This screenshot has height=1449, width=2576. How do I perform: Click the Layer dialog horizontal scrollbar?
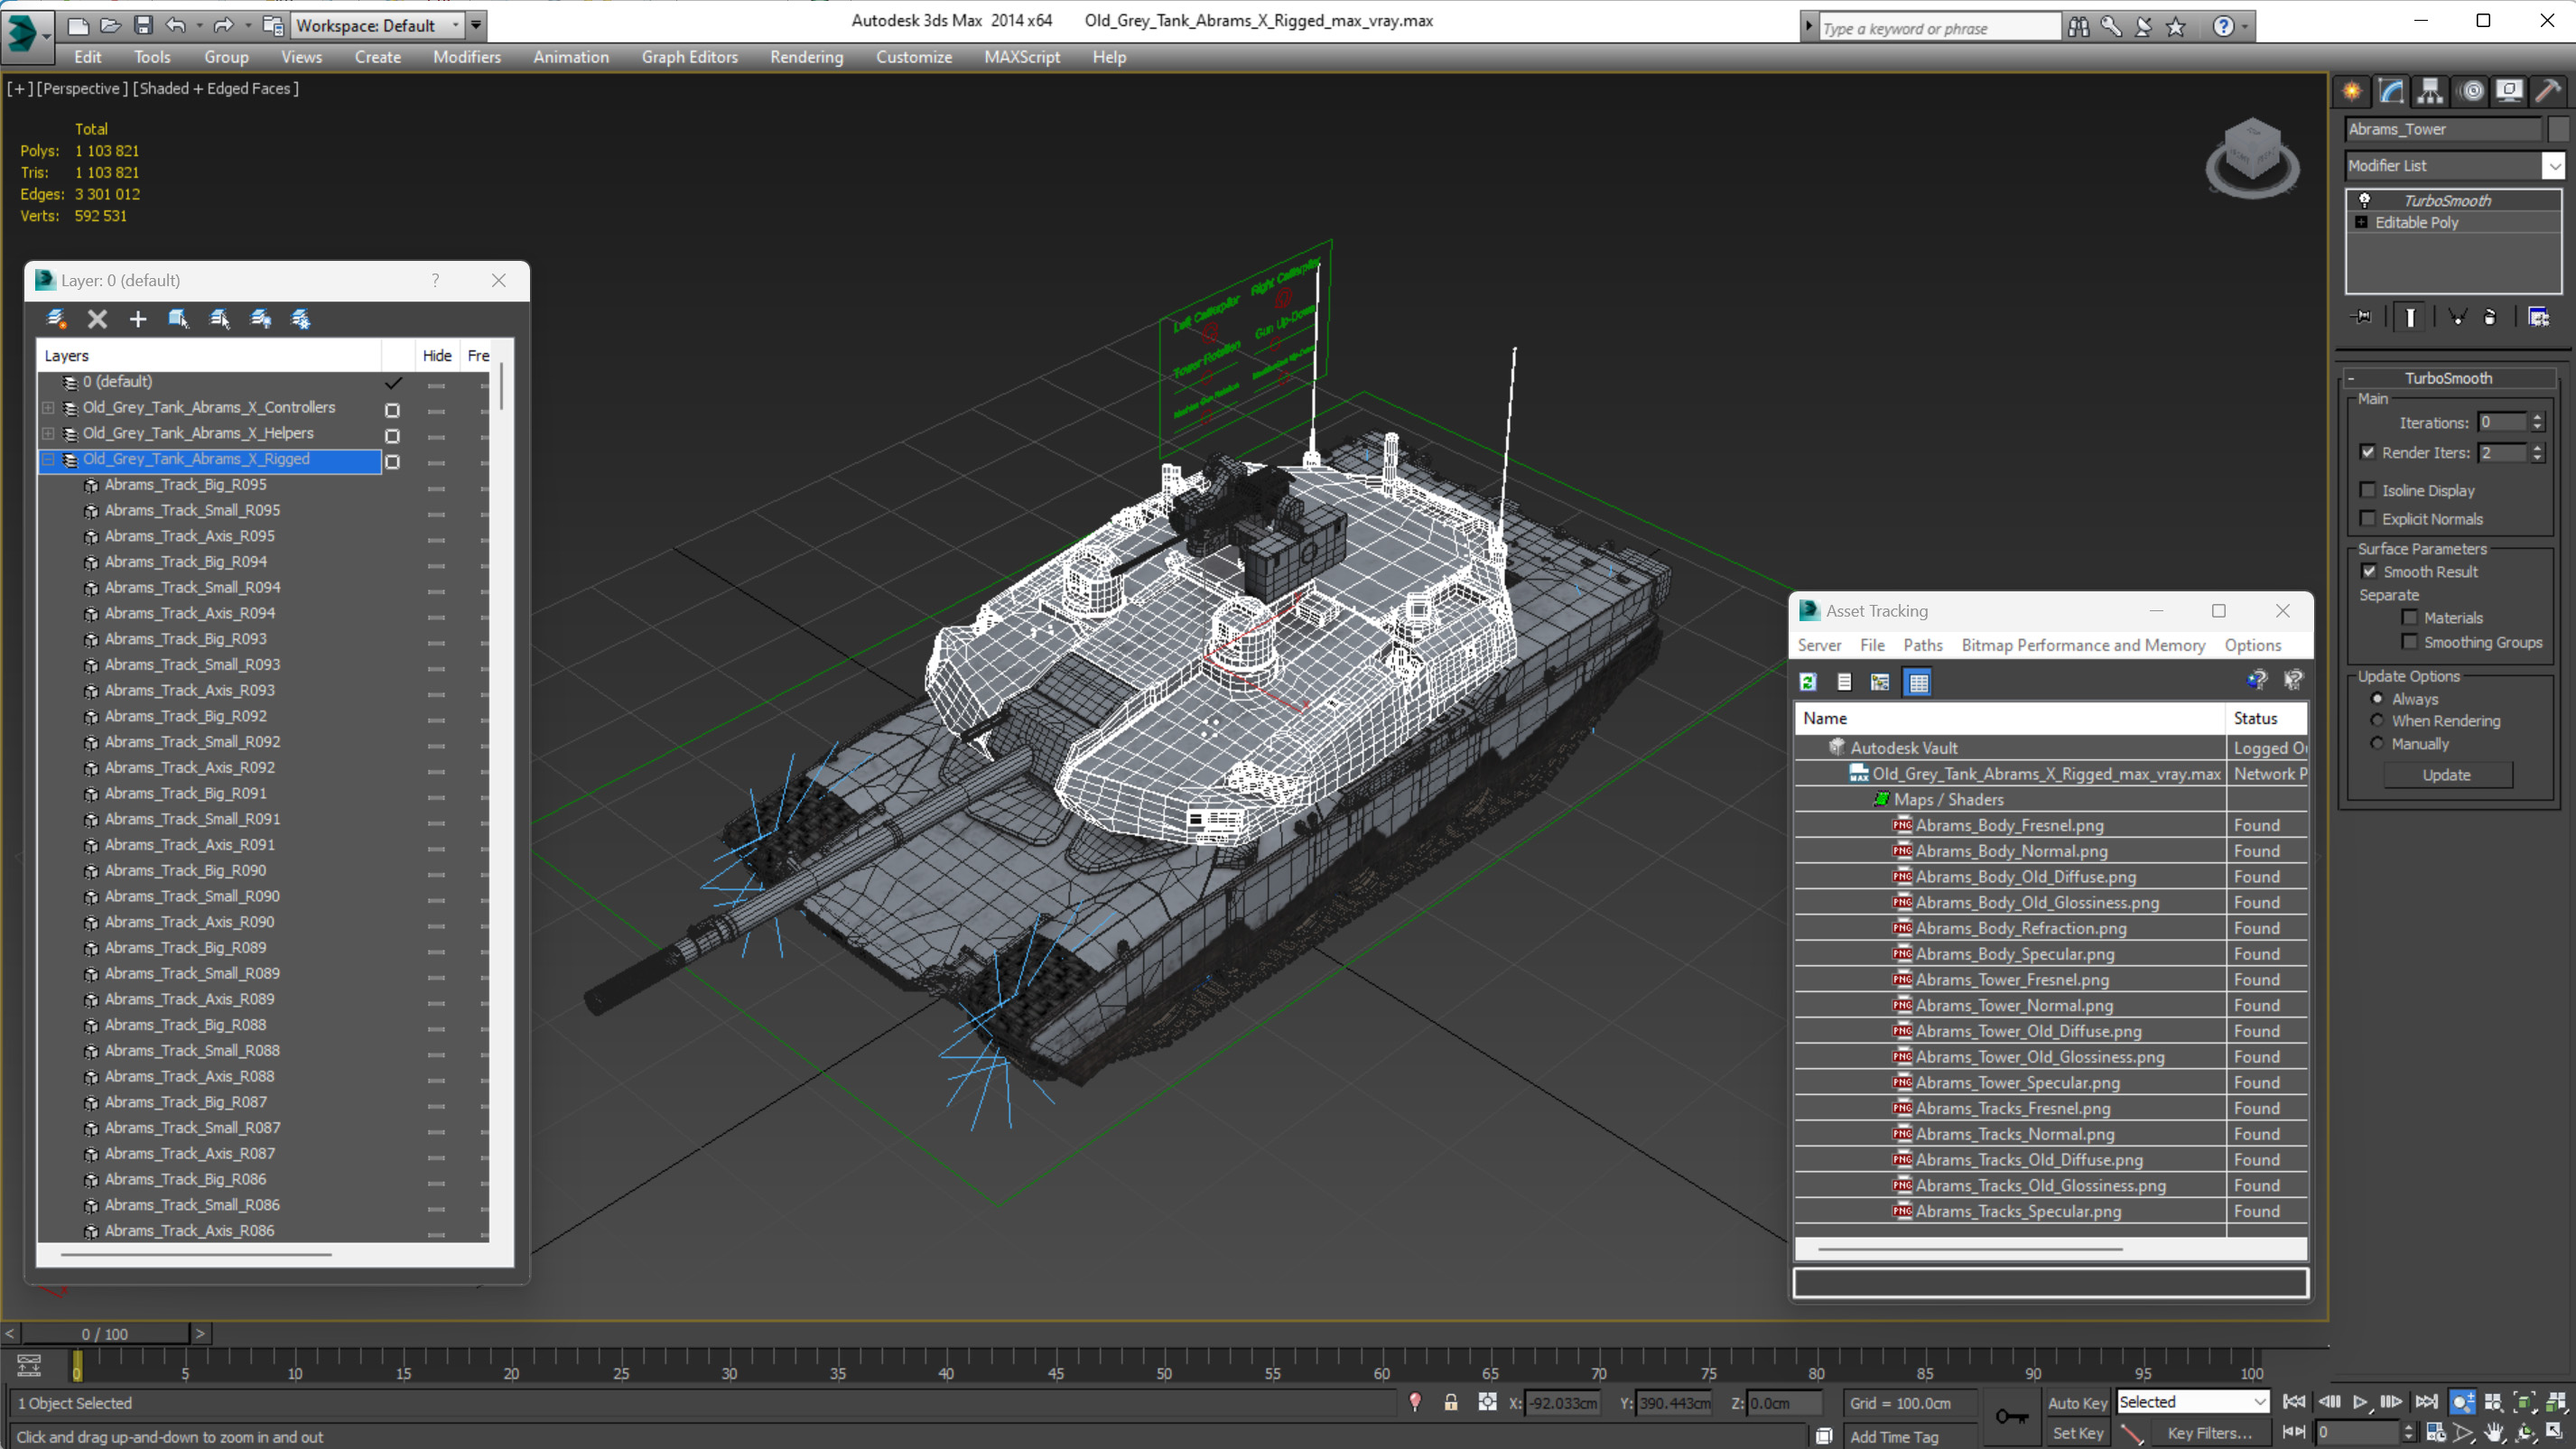[x=196, y=1253]
